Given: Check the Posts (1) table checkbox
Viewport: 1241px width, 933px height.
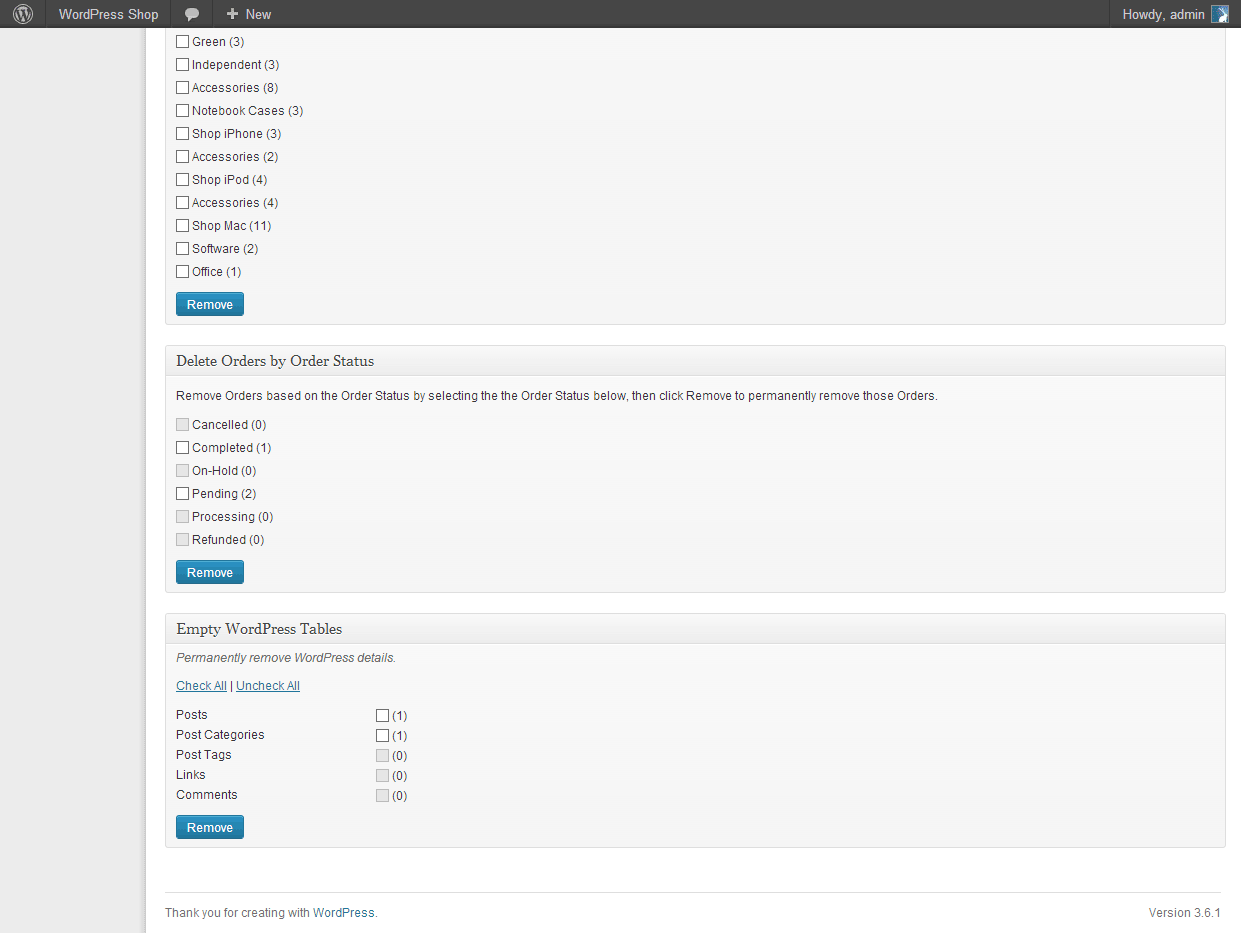Looking at the screenshot, I should pos(382,715).
